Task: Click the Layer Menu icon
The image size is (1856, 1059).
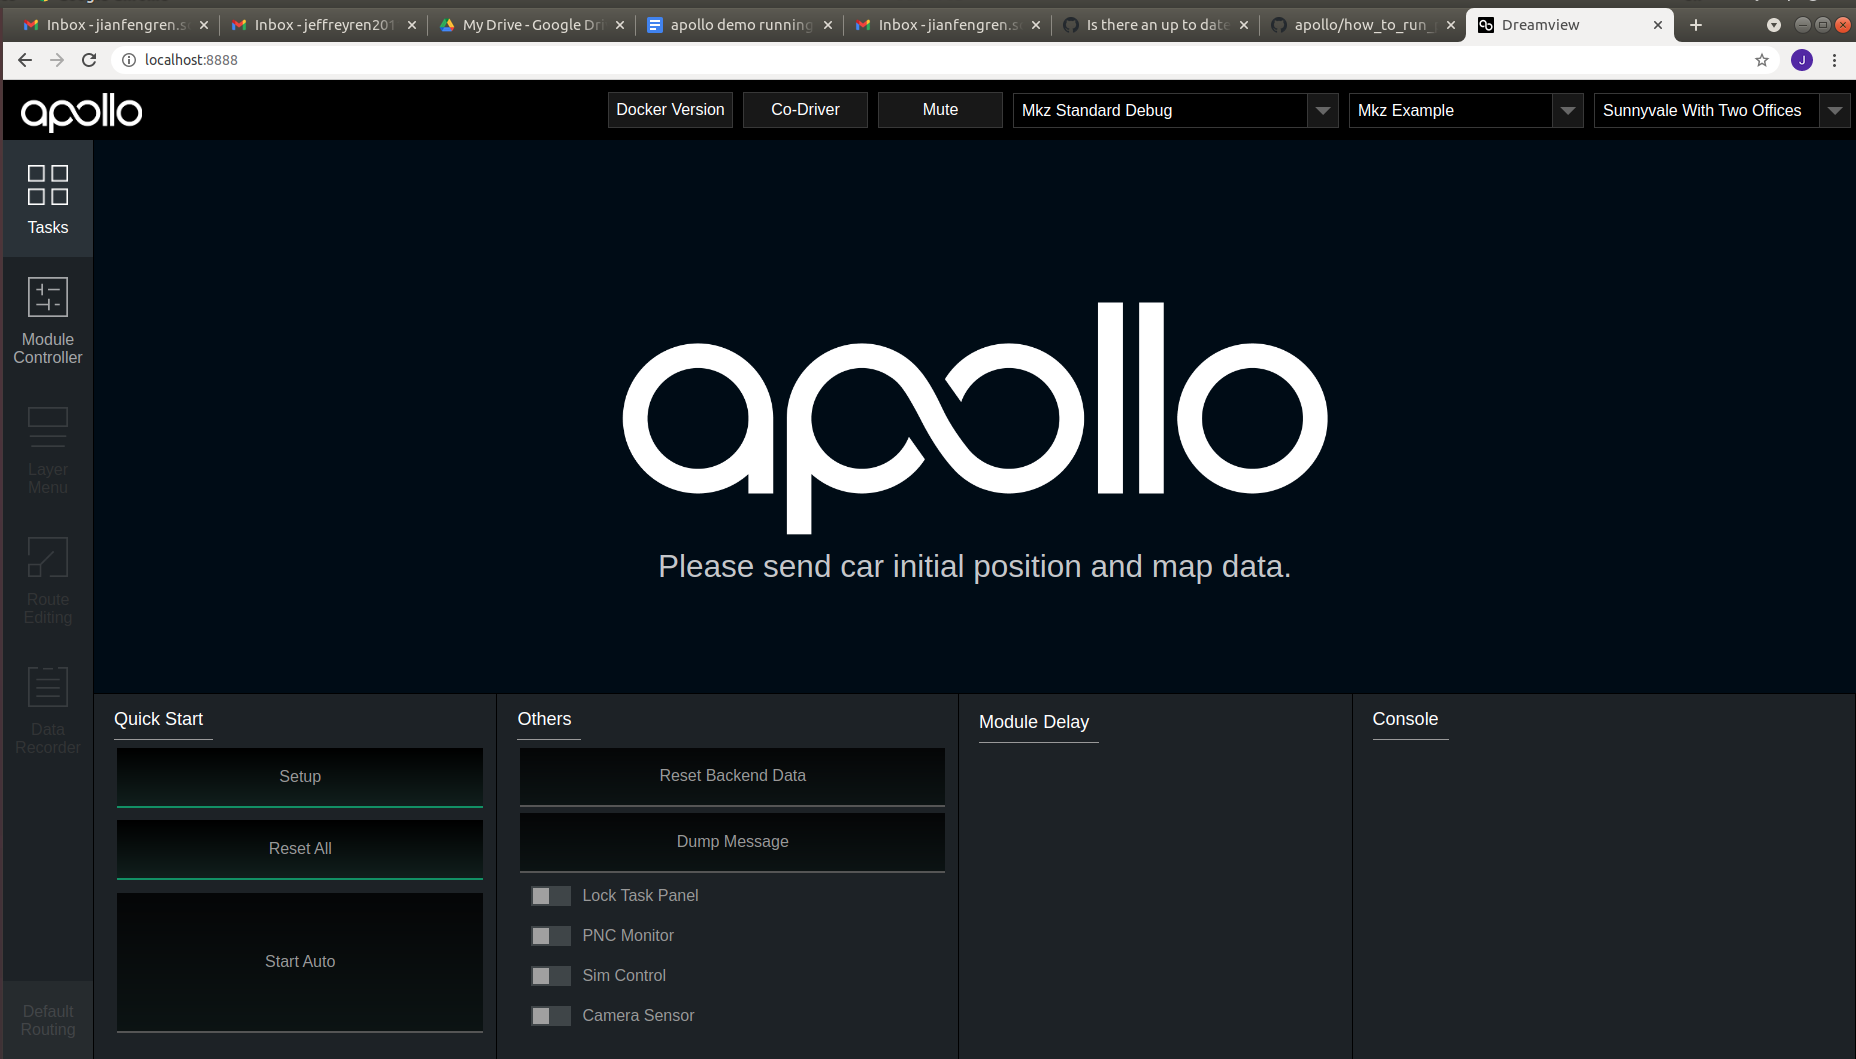Action: pyautogui.click(x=47, y=448)
